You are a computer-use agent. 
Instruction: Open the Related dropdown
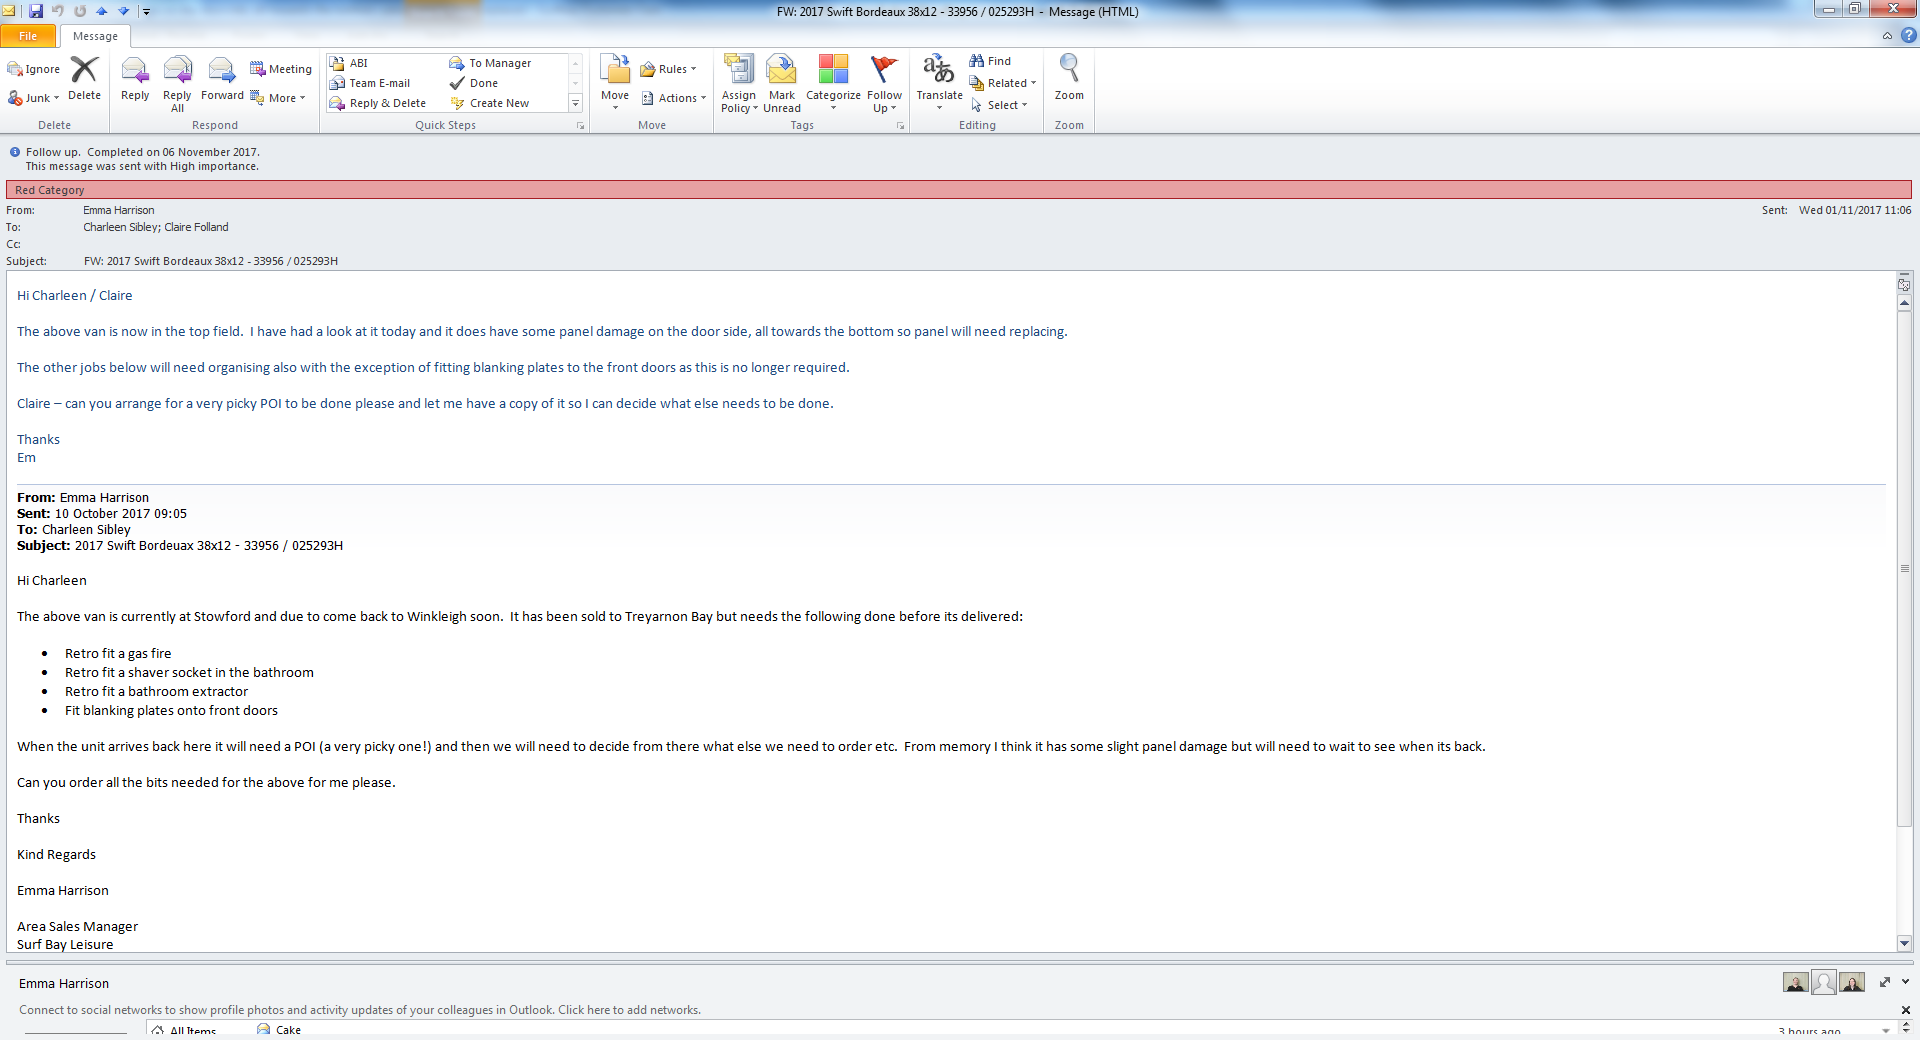click(x=1002, y=83)
